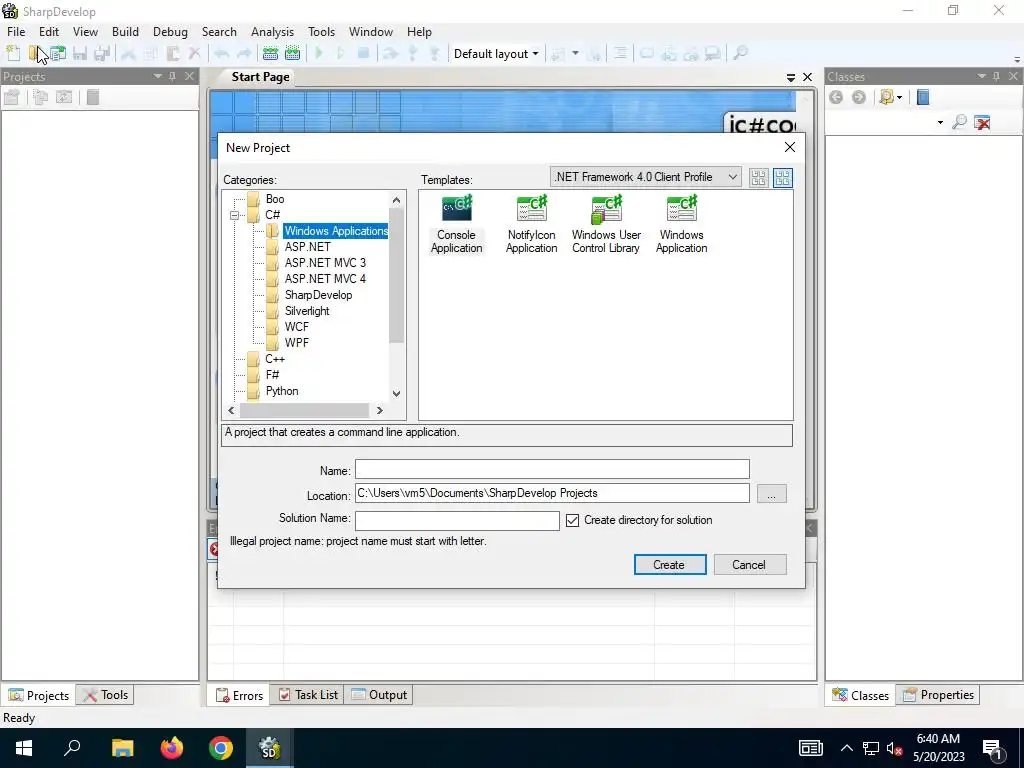
Task: Click the Rebuild Solution toolbar icon
Action: click(293, 54)
